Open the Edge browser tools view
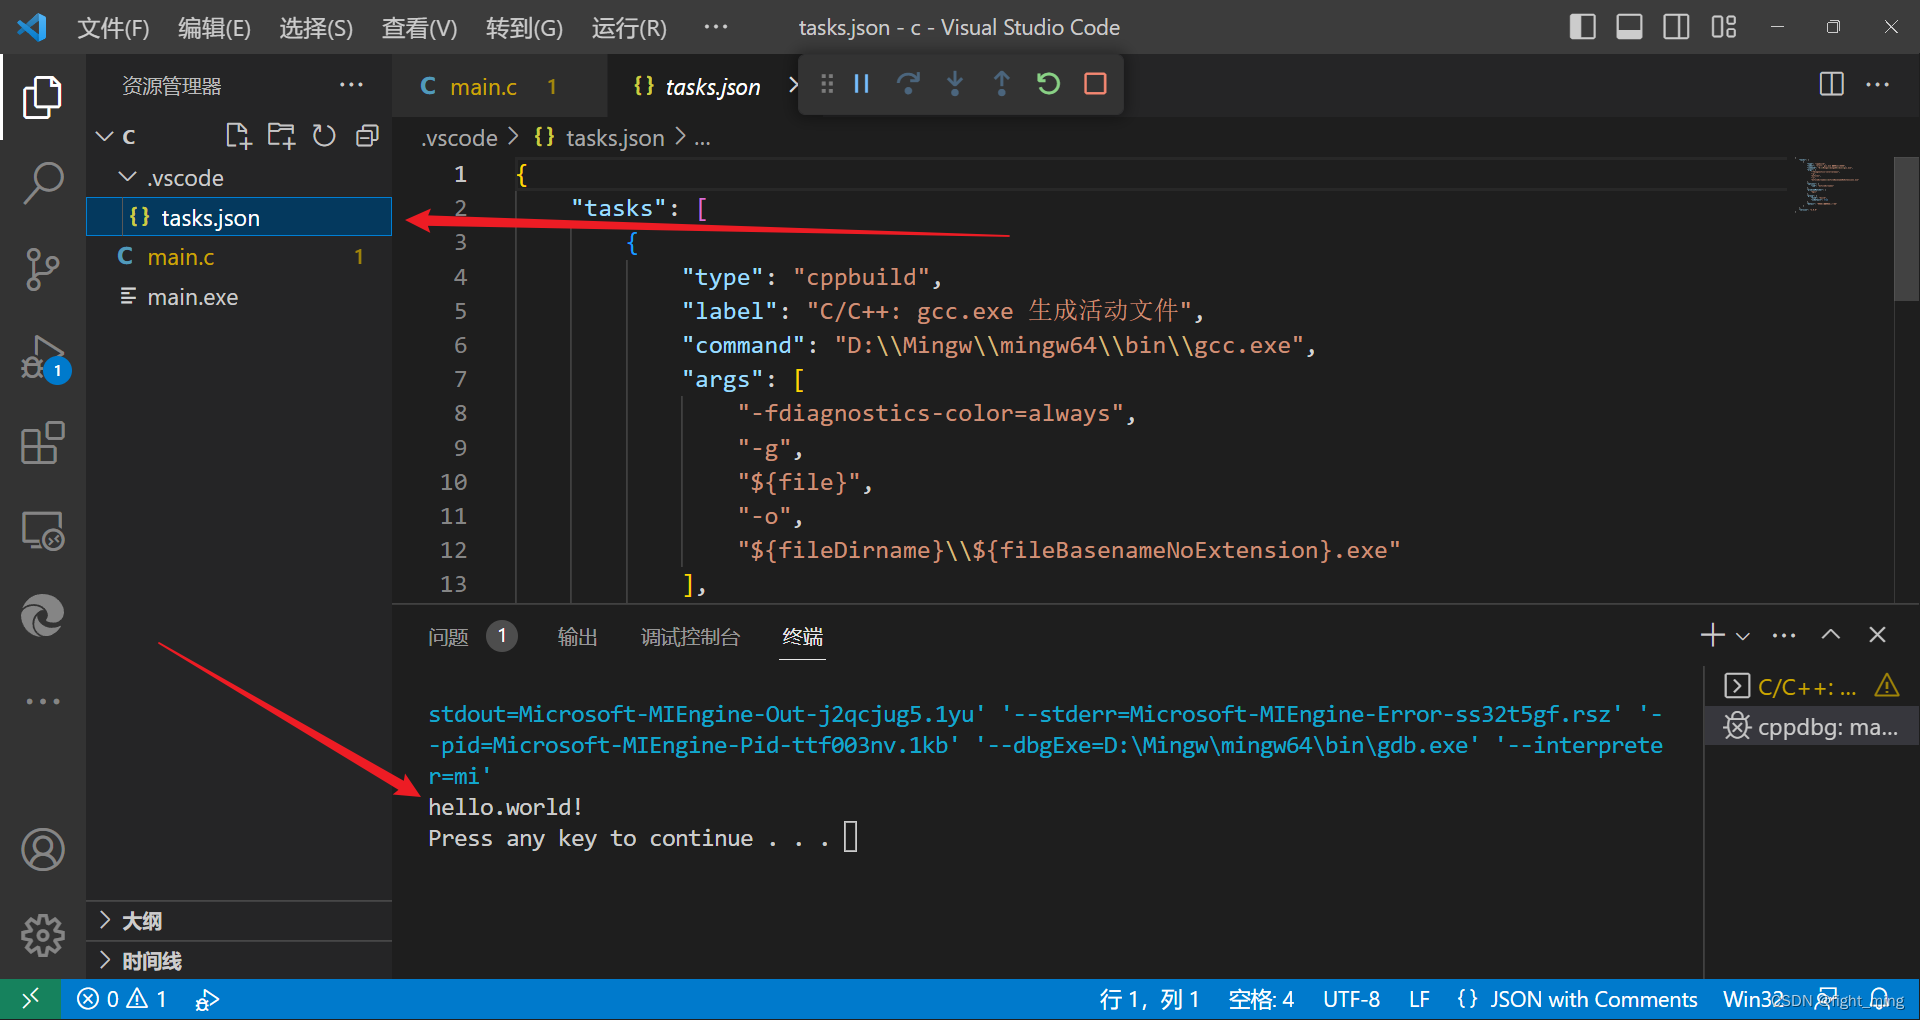 pyautogui.click(x=42, y=615)
